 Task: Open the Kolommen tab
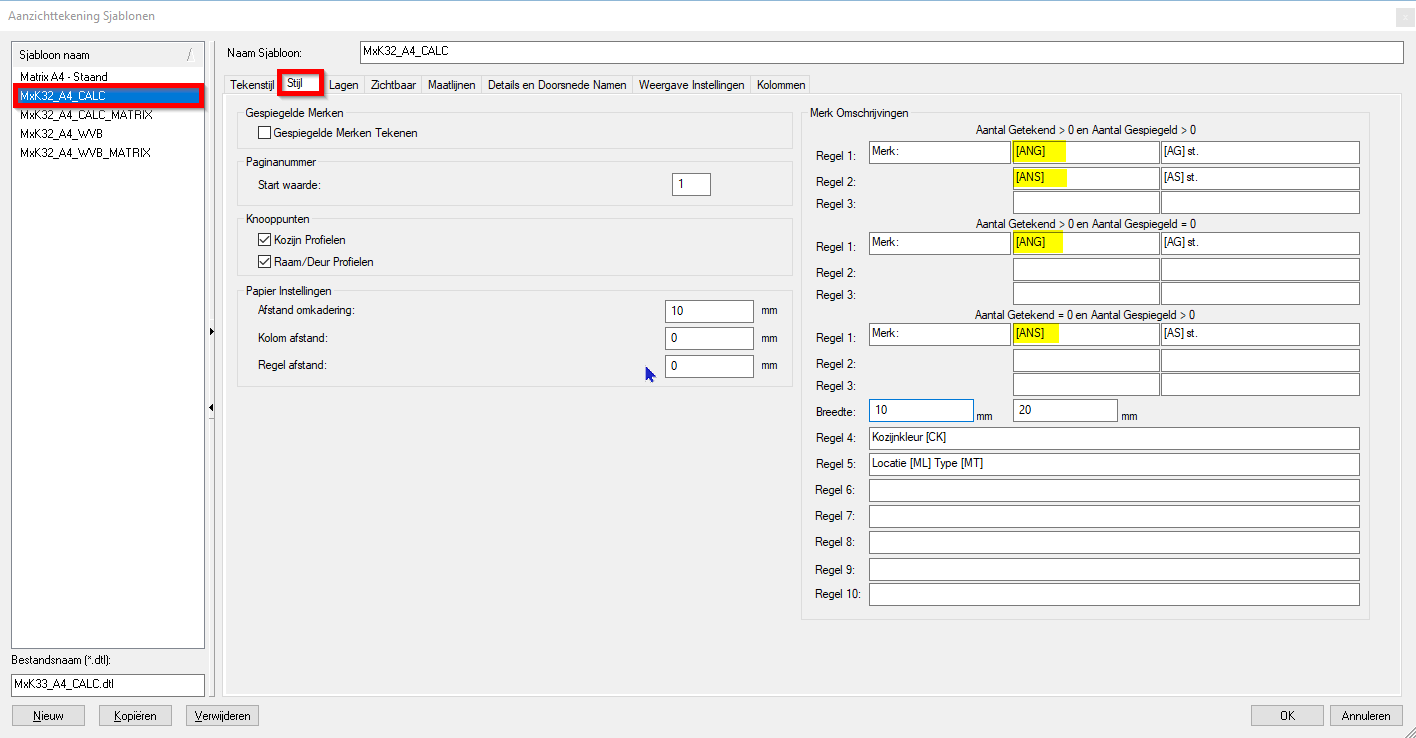(x=781, y=85)
